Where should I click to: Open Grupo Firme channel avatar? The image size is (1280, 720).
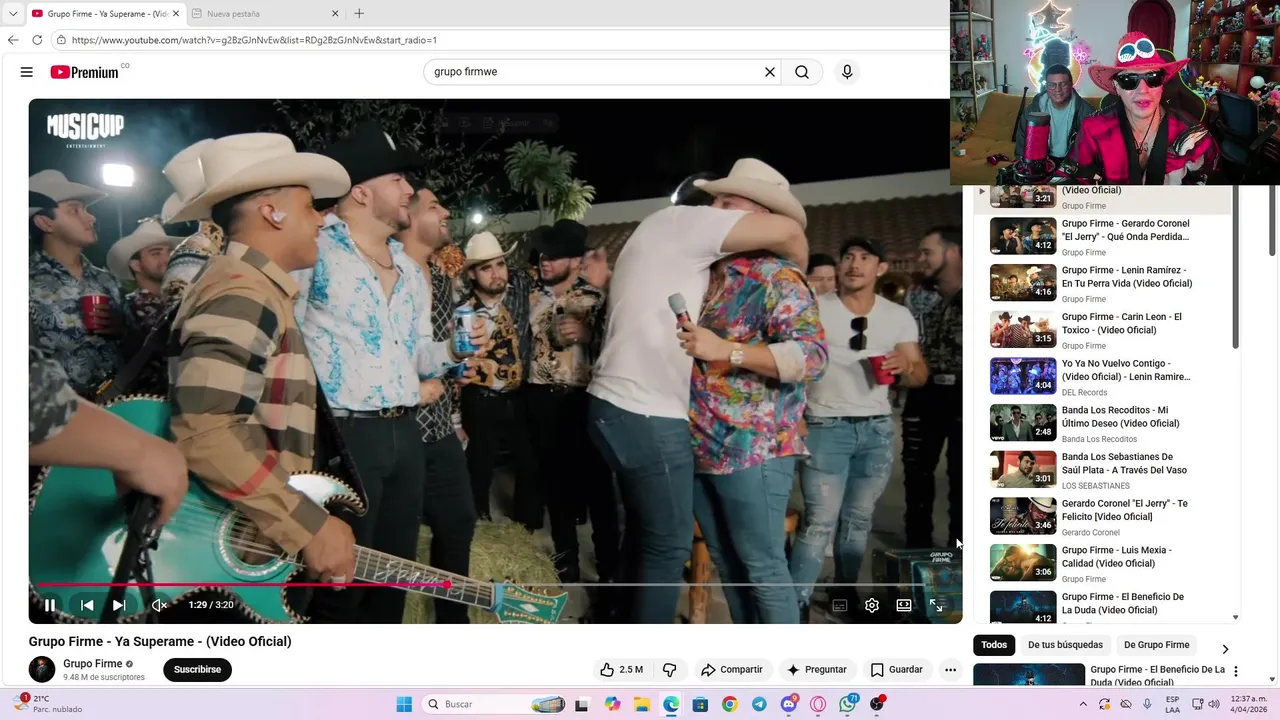point(42,670)
